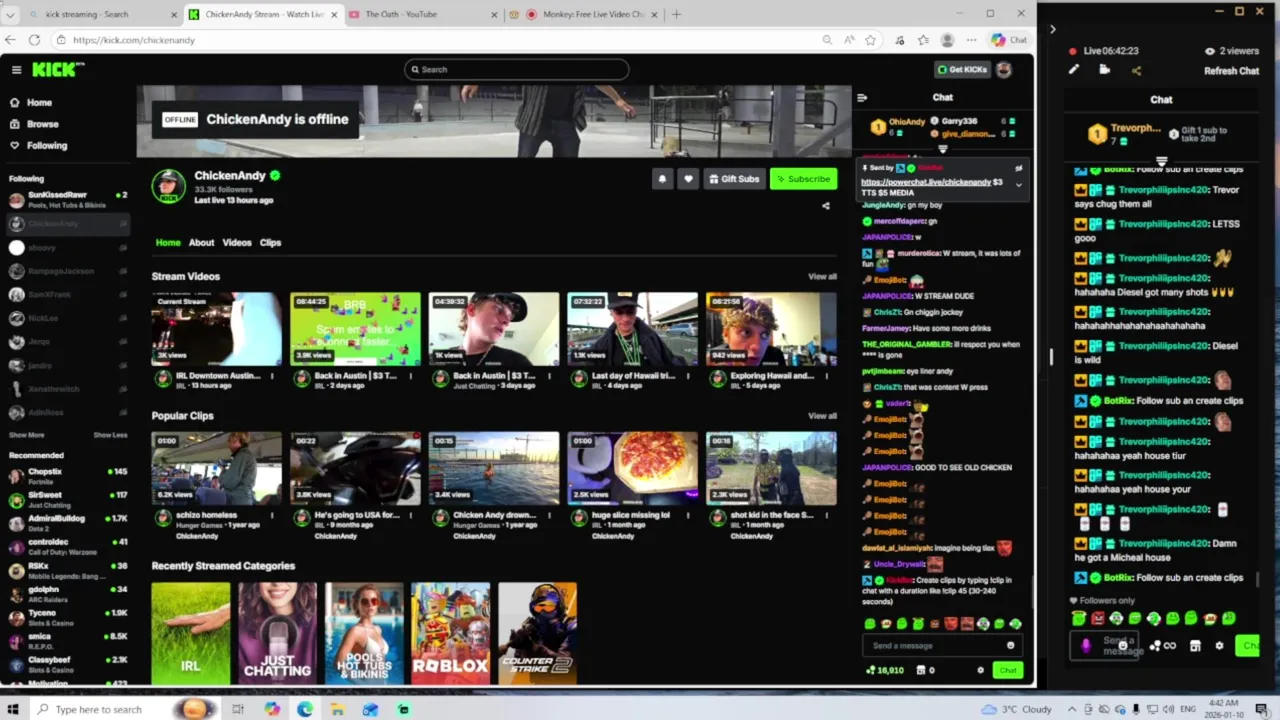Open Kick chat settings gear
Screen dimensions: 1280x720
tap(980, 670)
